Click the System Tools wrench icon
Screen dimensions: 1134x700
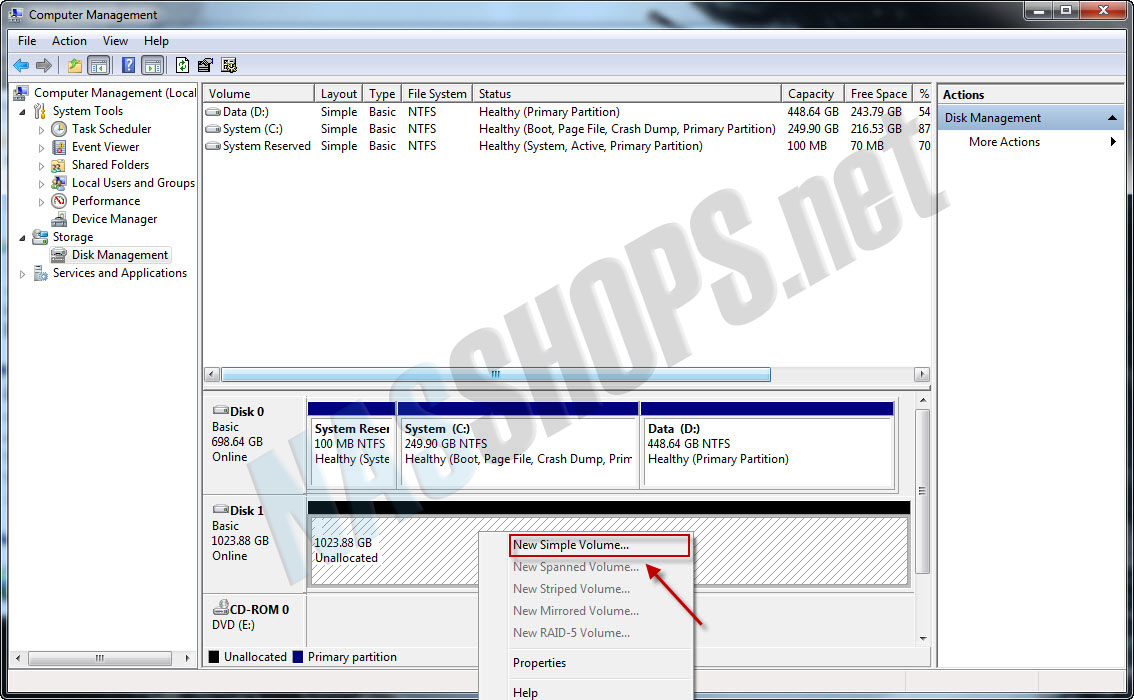40,111
